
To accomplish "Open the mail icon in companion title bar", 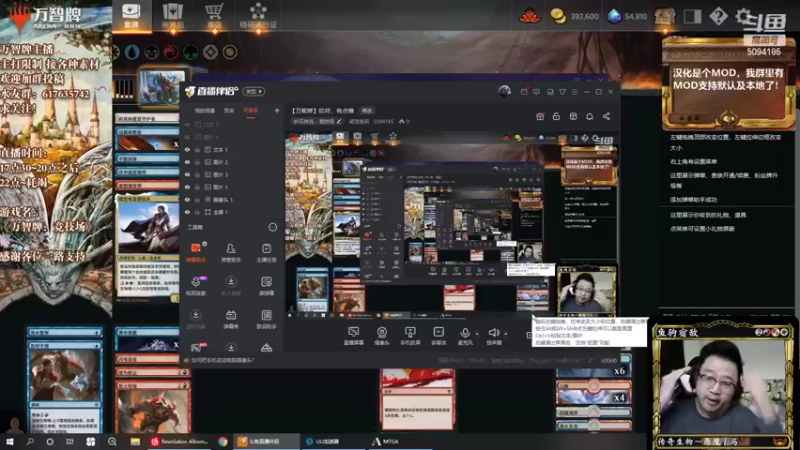I will (x=524, y=92).
